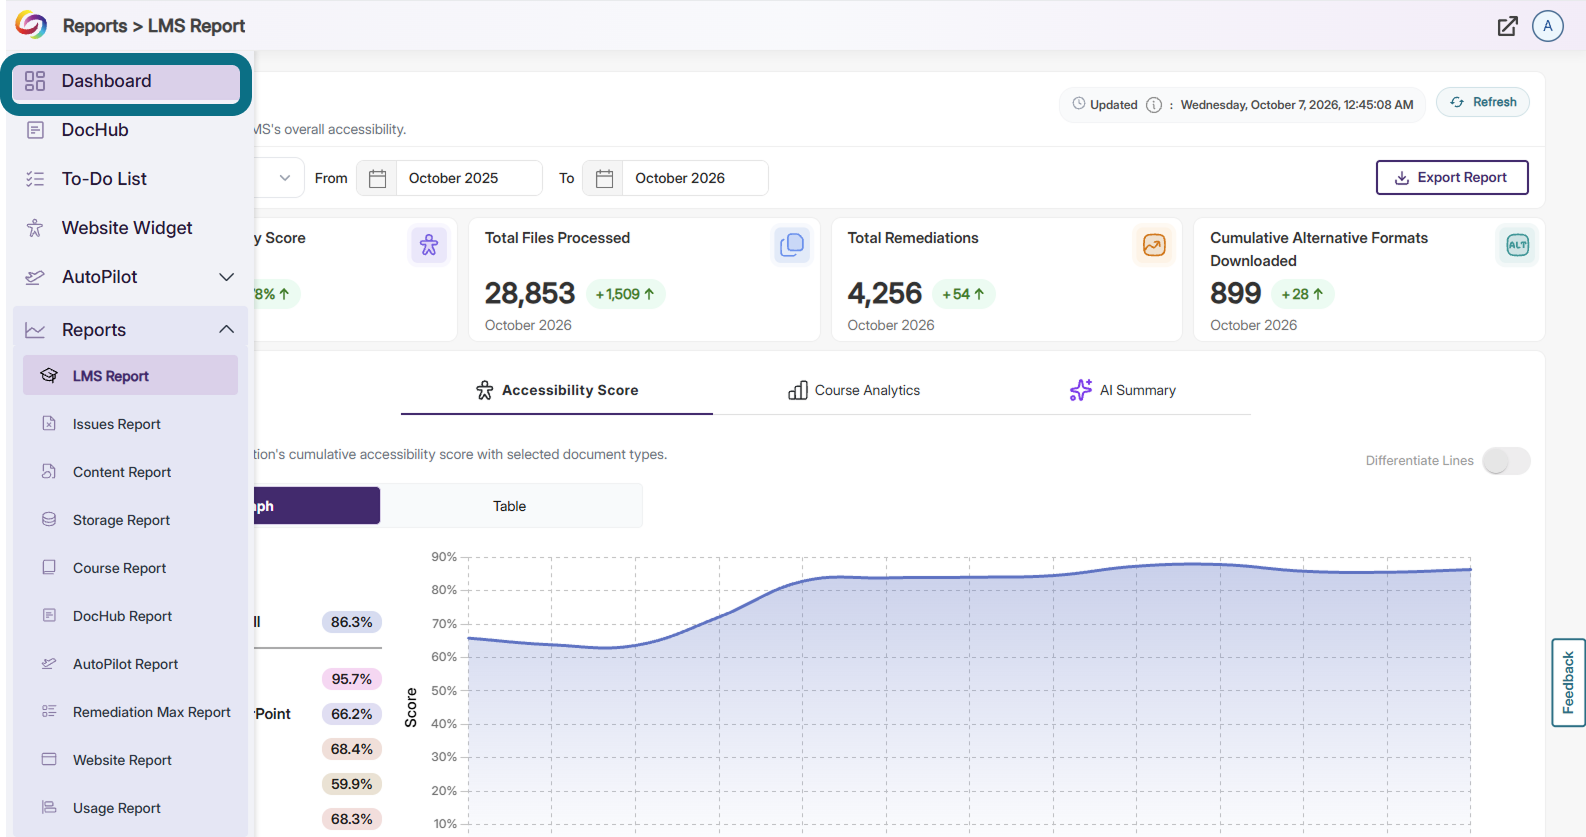Click the Total Remediations card icon

[x=1154, y=245]
